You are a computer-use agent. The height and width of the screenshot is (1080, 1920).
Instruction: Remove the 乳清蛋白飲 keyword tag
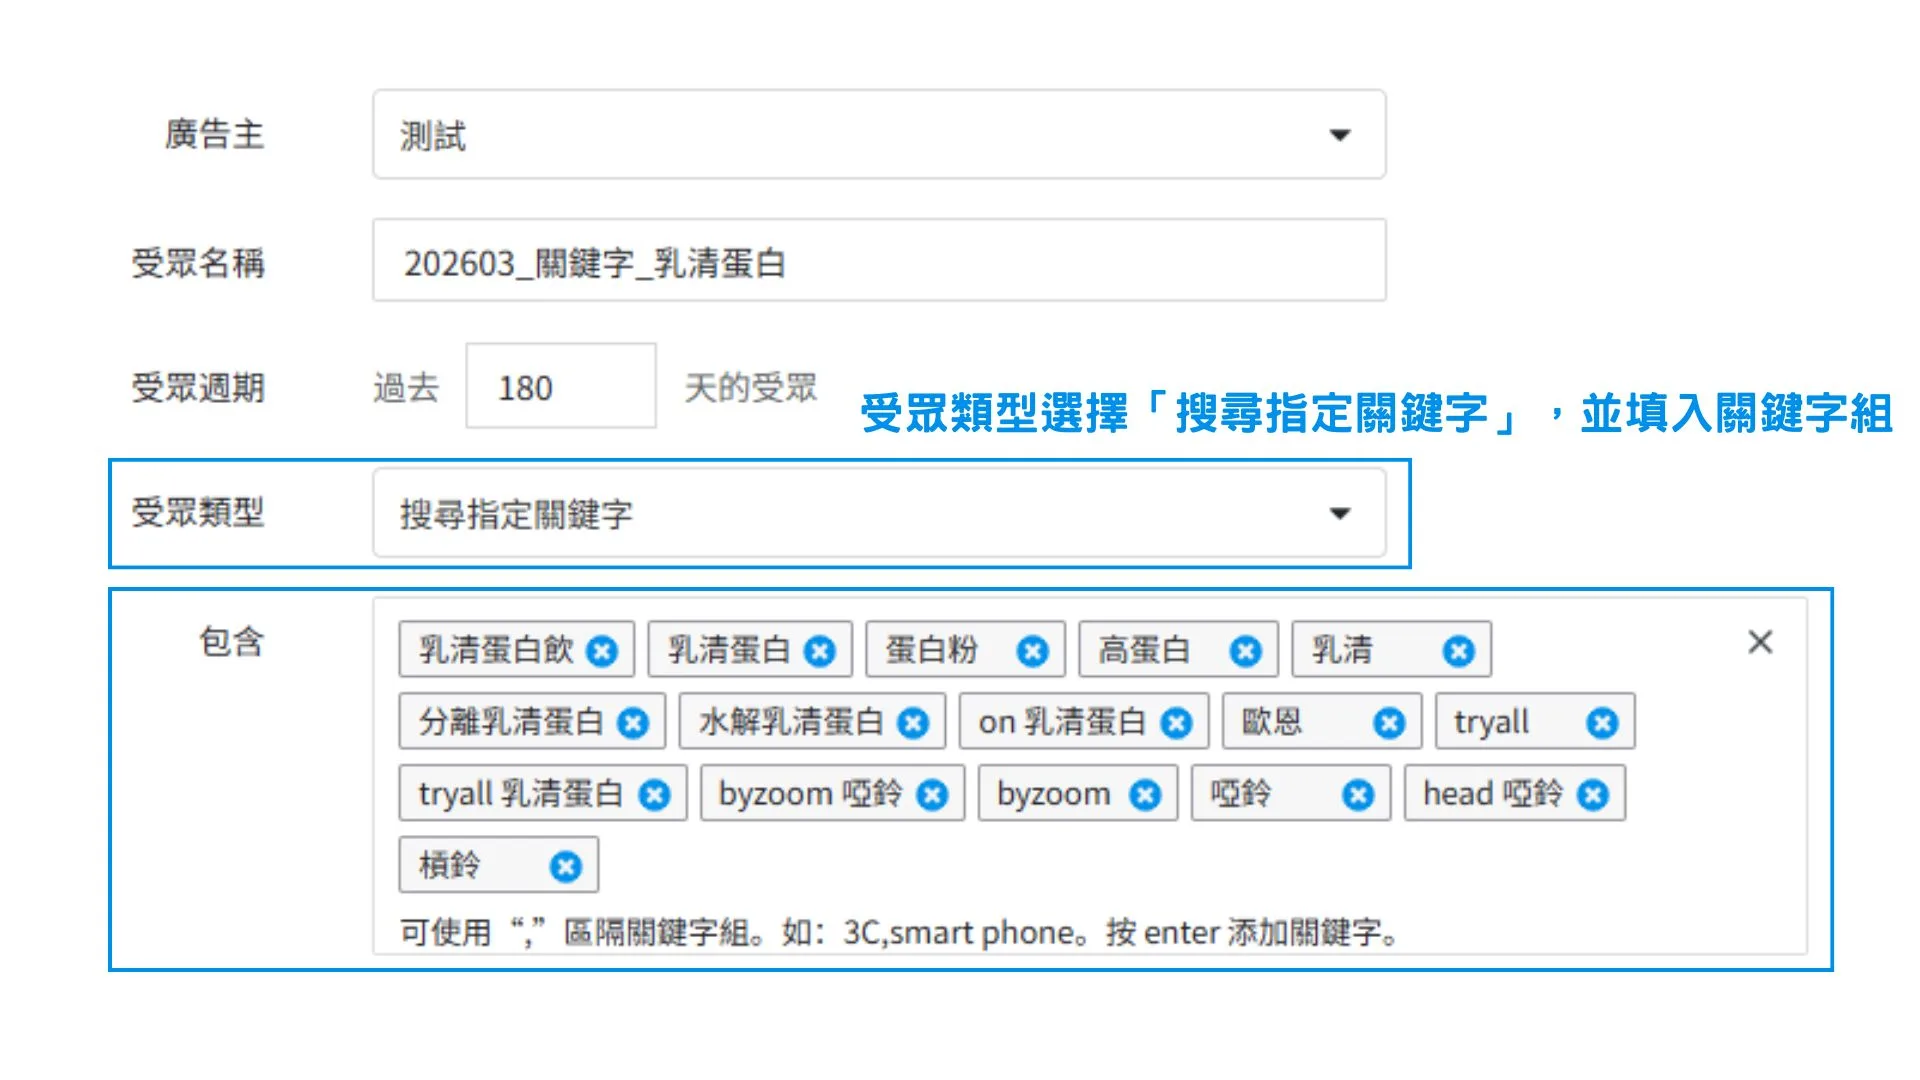601,649
